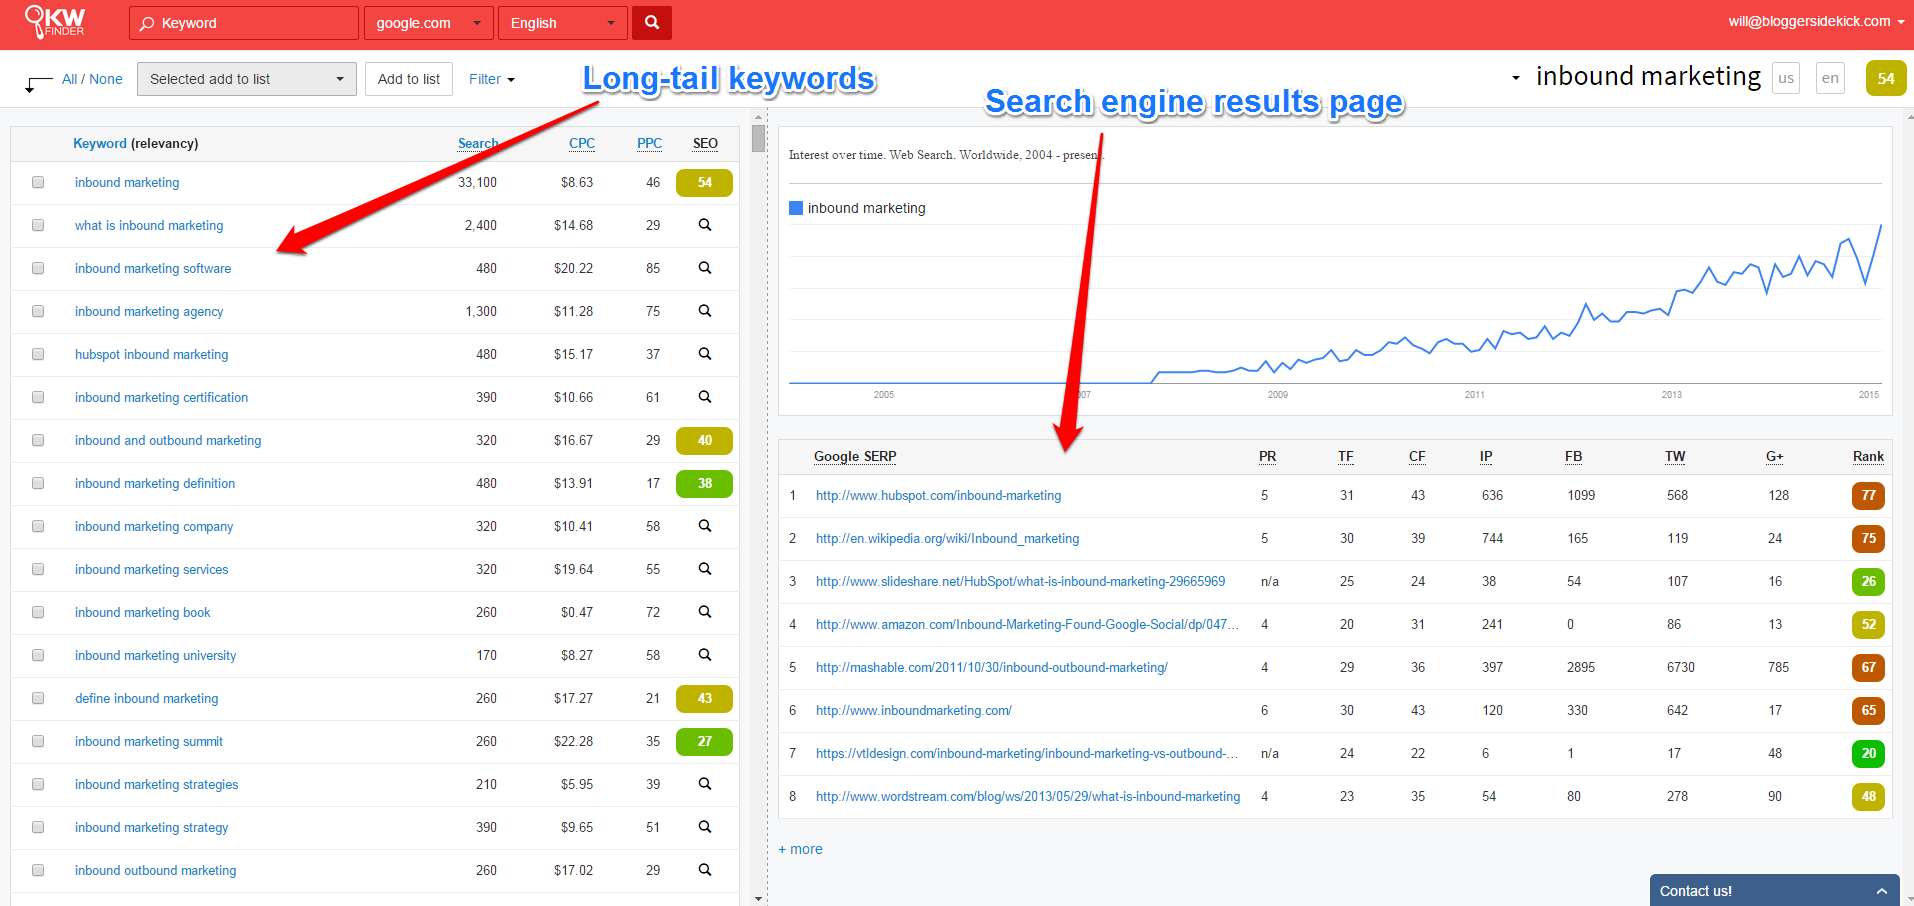Open the google.com location dropdown

coord(429,23)
